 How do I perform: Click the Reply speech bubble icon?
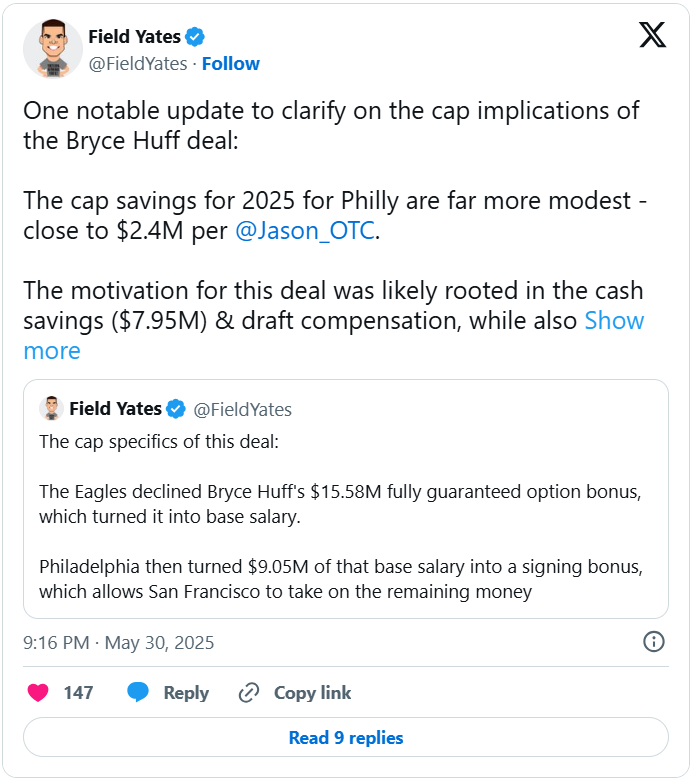(x=139, y=693)
